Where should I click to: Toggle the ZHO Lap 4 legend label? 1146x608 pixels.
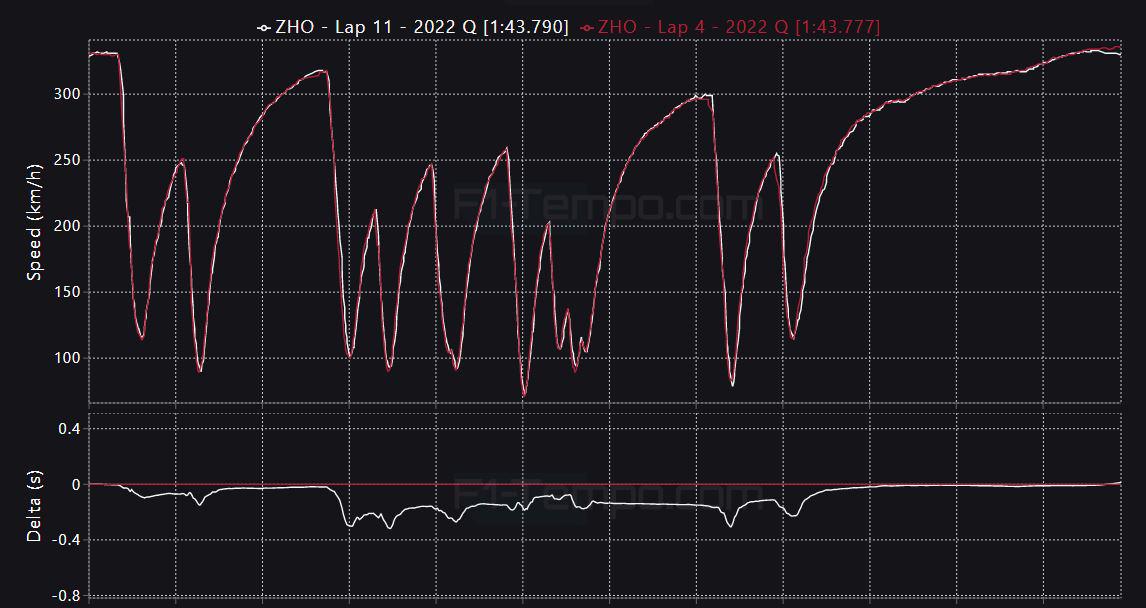click(739, 27)
